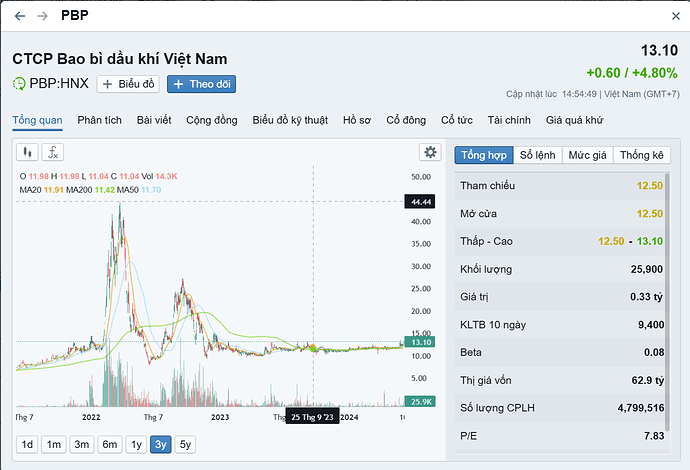Switch to the Tài chính tab

coord(509,120)
